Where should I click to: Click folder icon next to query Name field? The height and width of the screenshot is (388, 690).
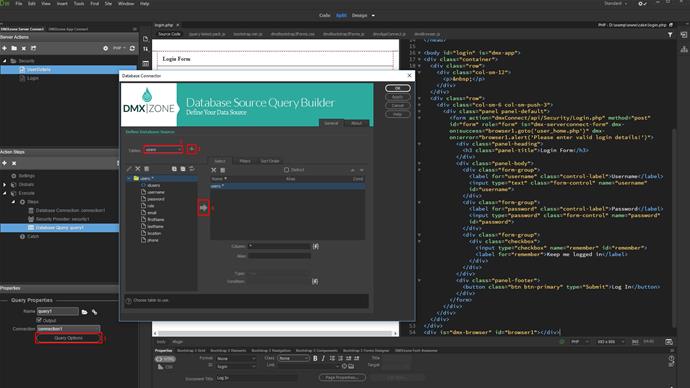tap(84, 312)
